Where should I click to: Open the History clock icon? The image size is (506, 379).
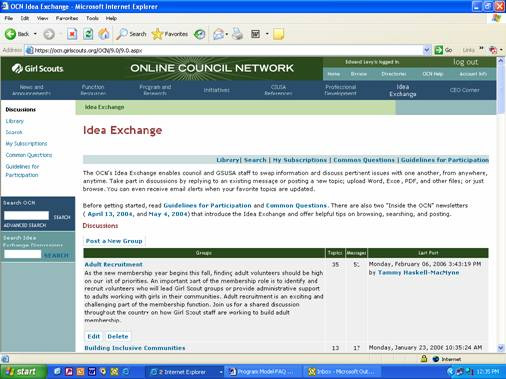coord(200,34)
